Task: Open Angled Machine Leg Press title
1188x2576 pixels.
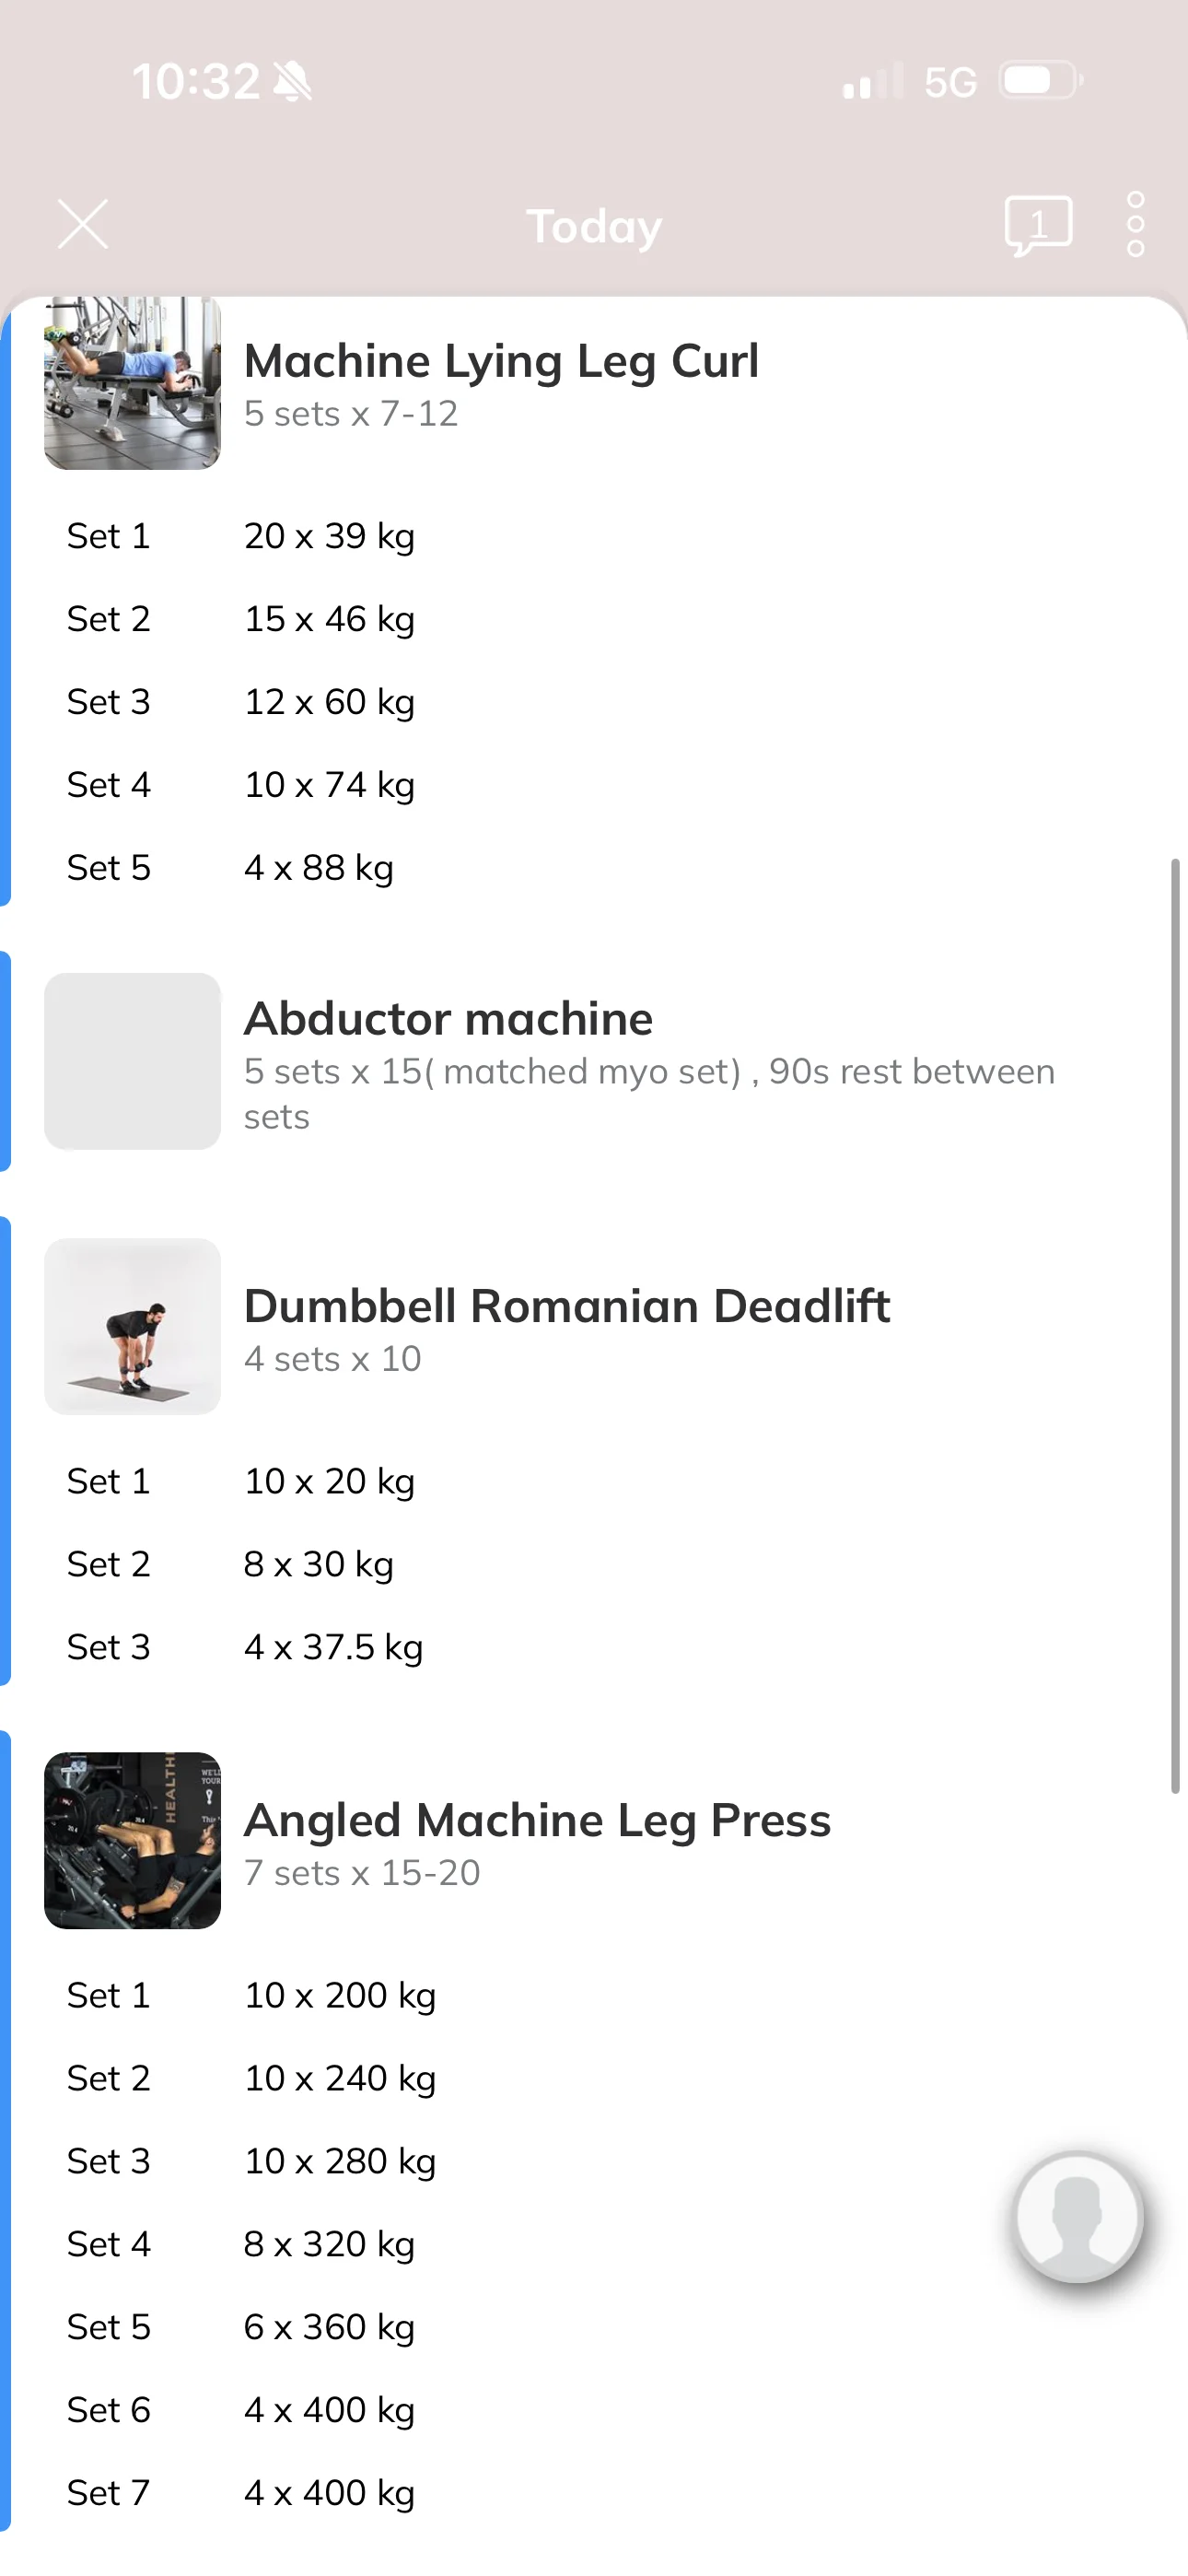Action: pyautogui.click(x=537, y=1820)
